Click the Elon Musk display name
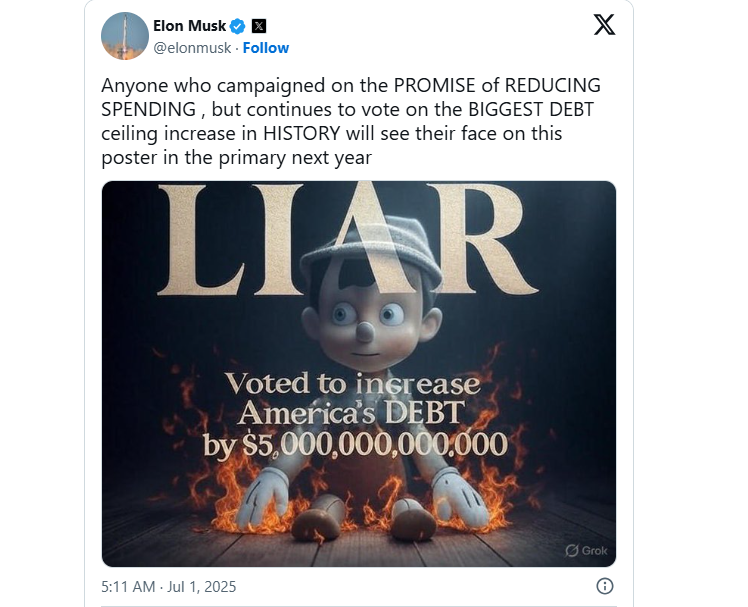748x607 pixels. point(189,26)
